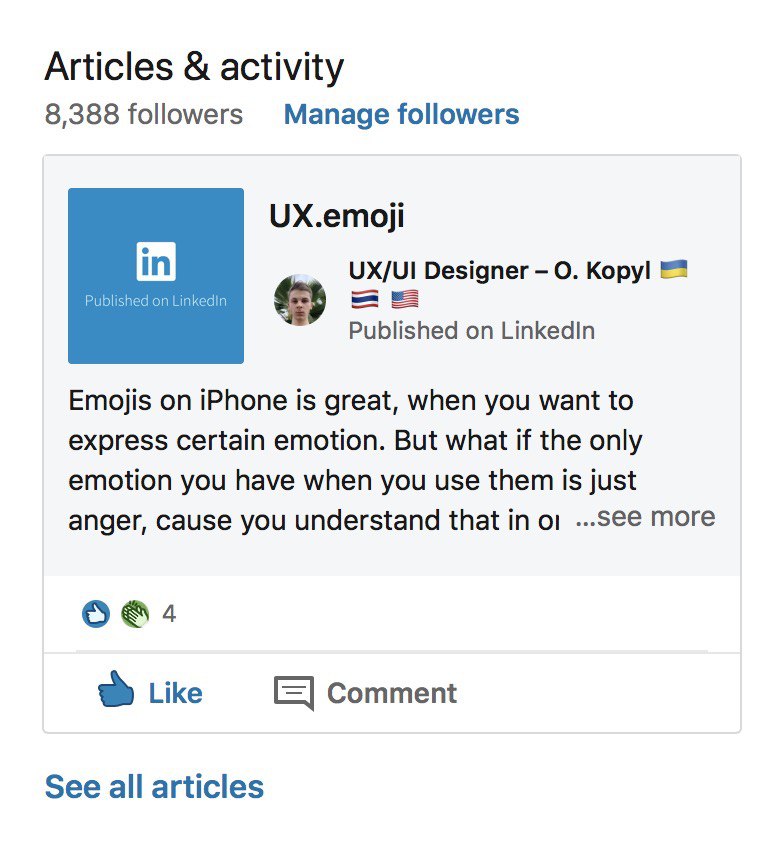Click the article excerpt text about Emojis
The height and width of the screenshot is (846, 774).
[353, 460]
